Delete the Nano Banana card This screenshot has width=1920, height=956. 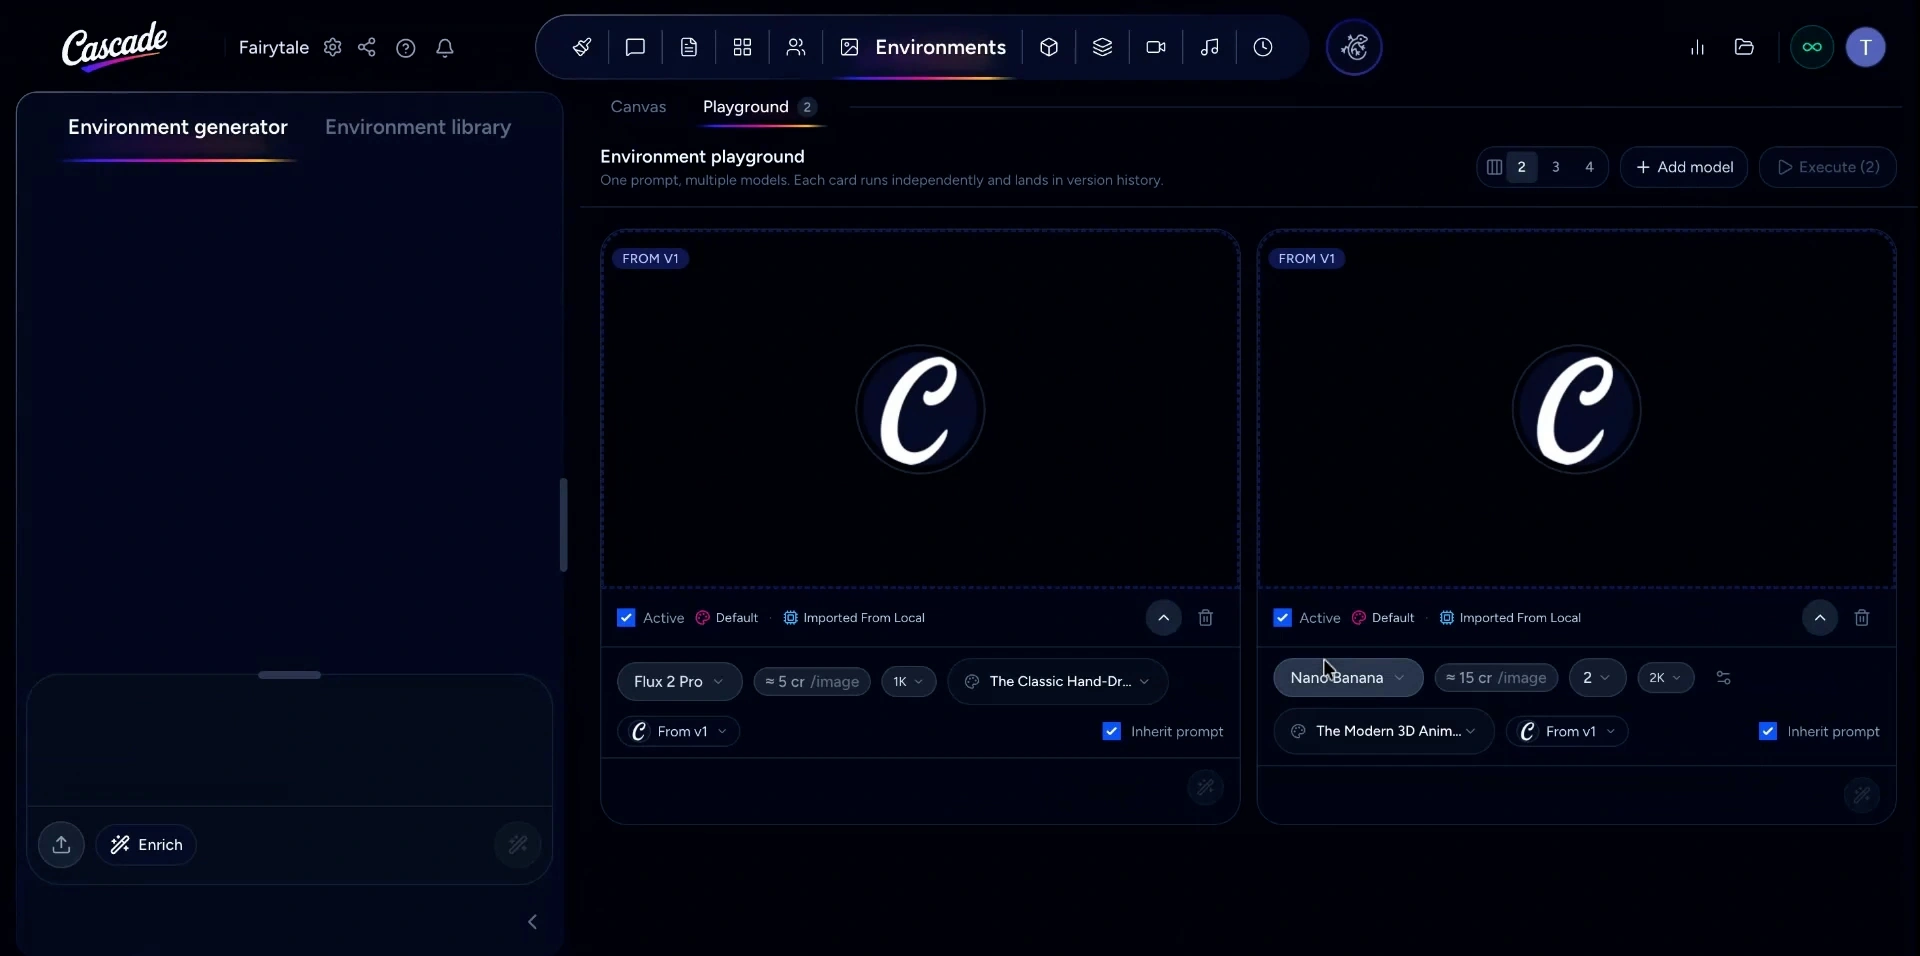1862,618
